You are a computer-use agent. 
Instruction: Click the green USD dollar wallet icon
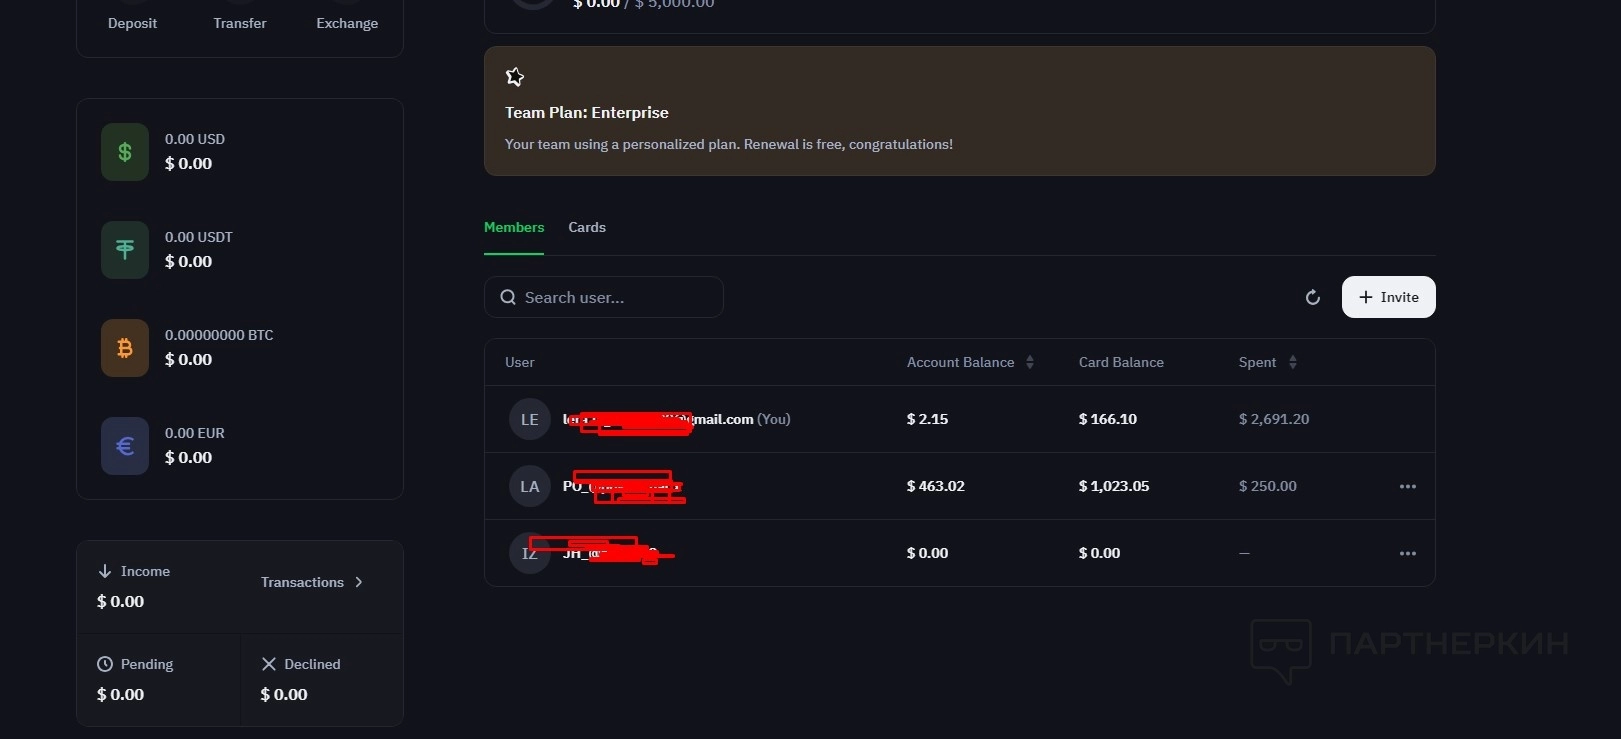pos(125,152)
